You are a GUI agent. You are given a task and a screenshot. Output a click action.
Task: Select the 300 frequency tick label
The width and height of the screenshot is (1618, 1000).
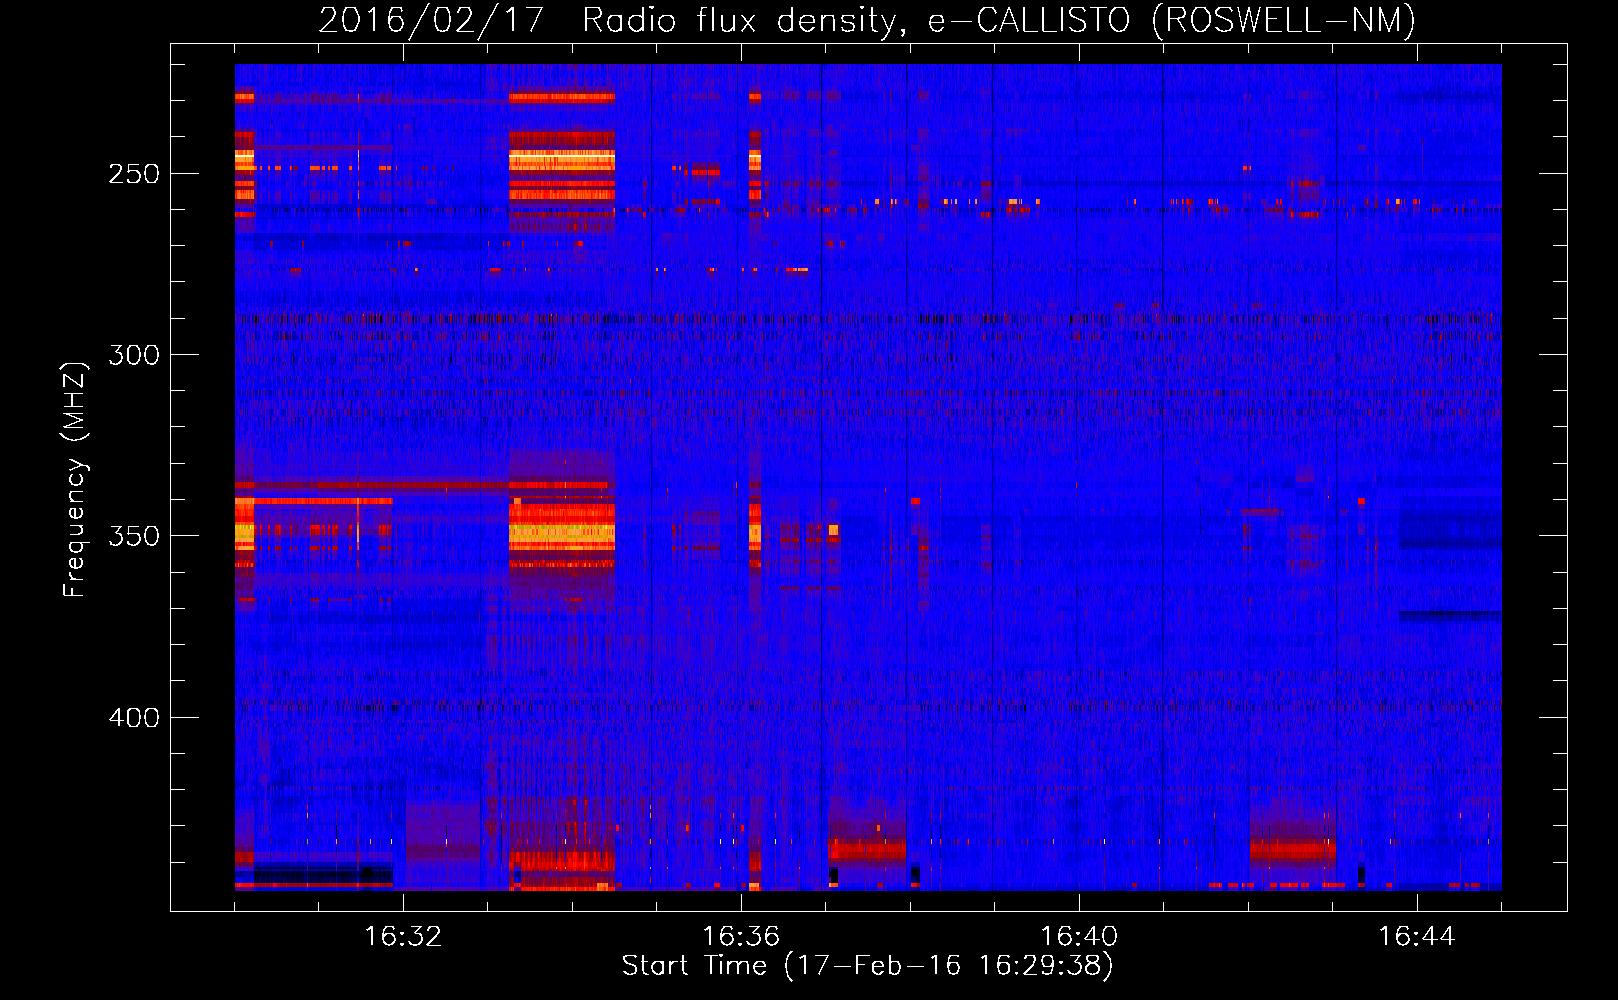pos(134,355)
